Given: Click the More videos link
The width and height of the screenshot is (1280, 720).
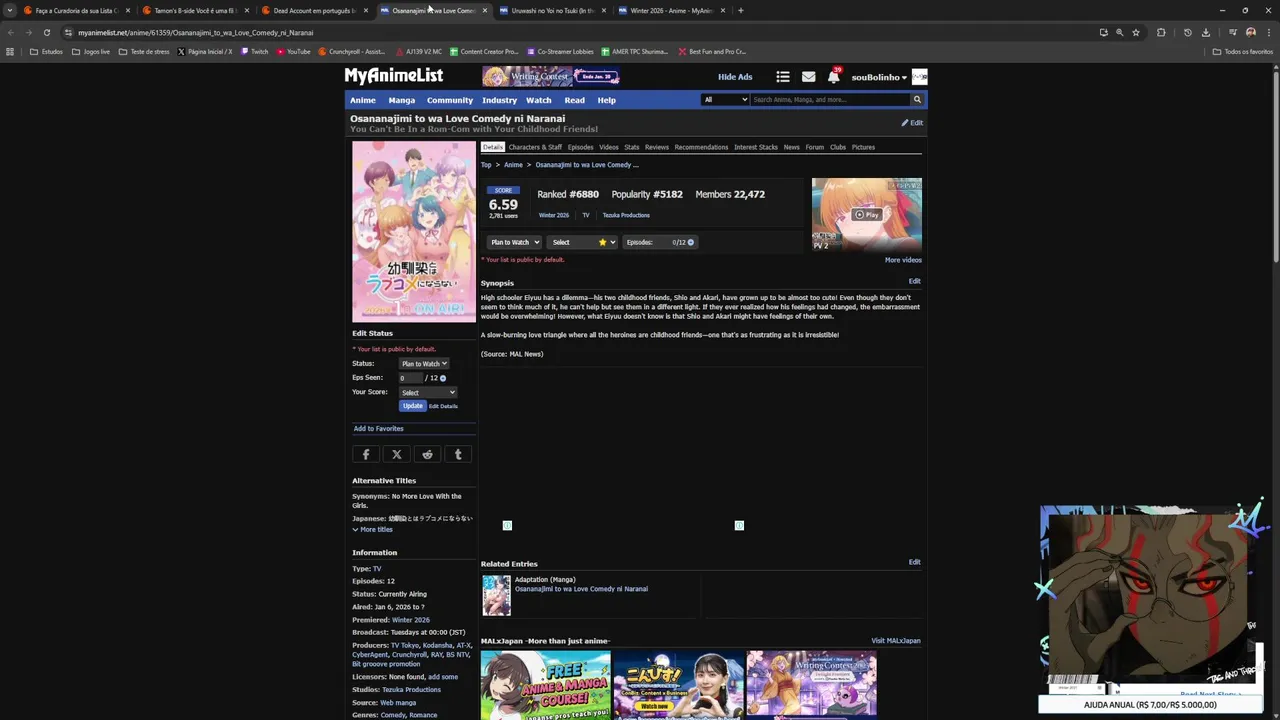Looking at the screenshot, I should pos(903,260).
